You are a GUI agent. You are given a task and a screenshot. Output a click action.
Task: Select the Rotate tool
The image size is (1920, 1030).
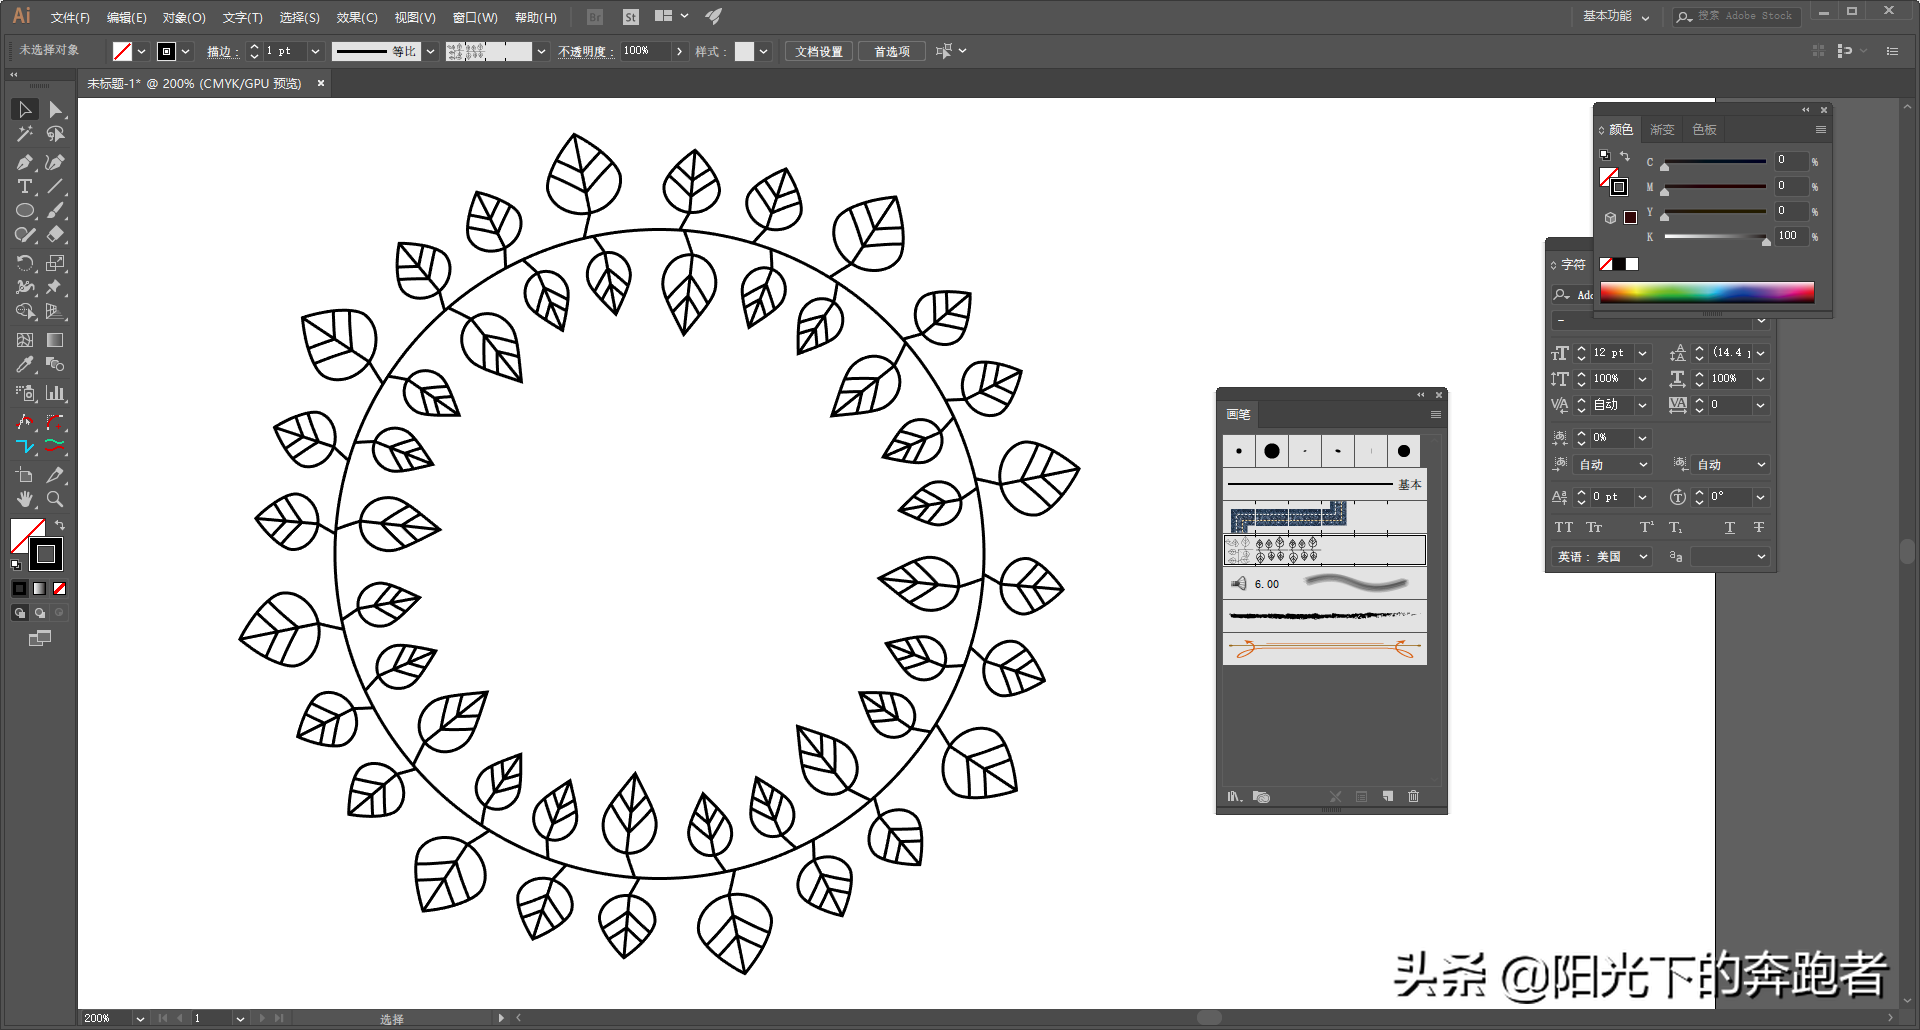tap(25, 263)
